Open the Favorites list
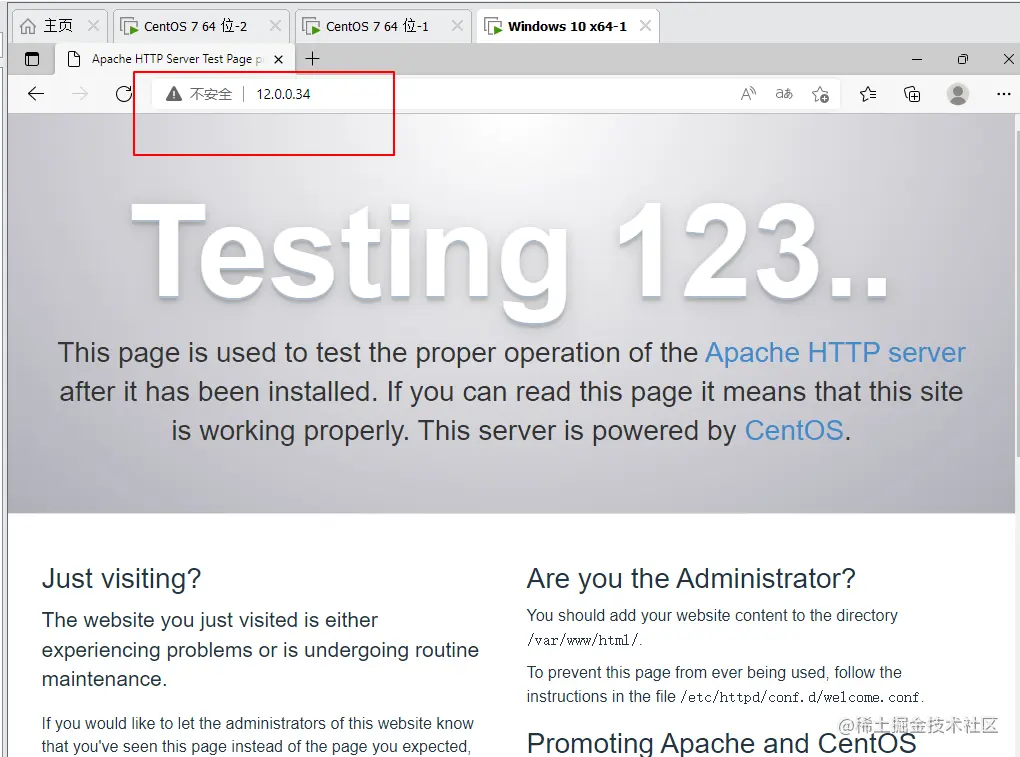Screen dimensions: 1020x757 coord(868,95)
